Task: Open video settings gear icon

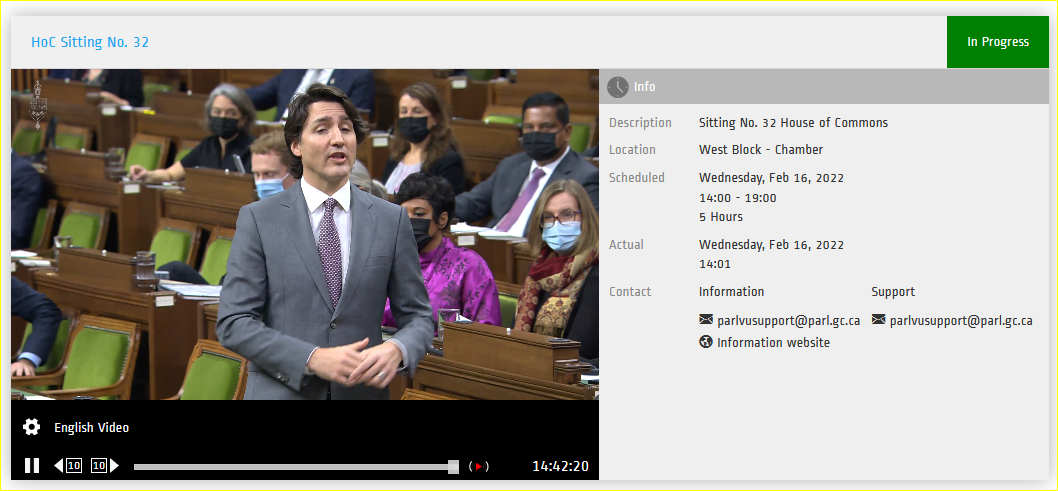Action: coord(31,427)
